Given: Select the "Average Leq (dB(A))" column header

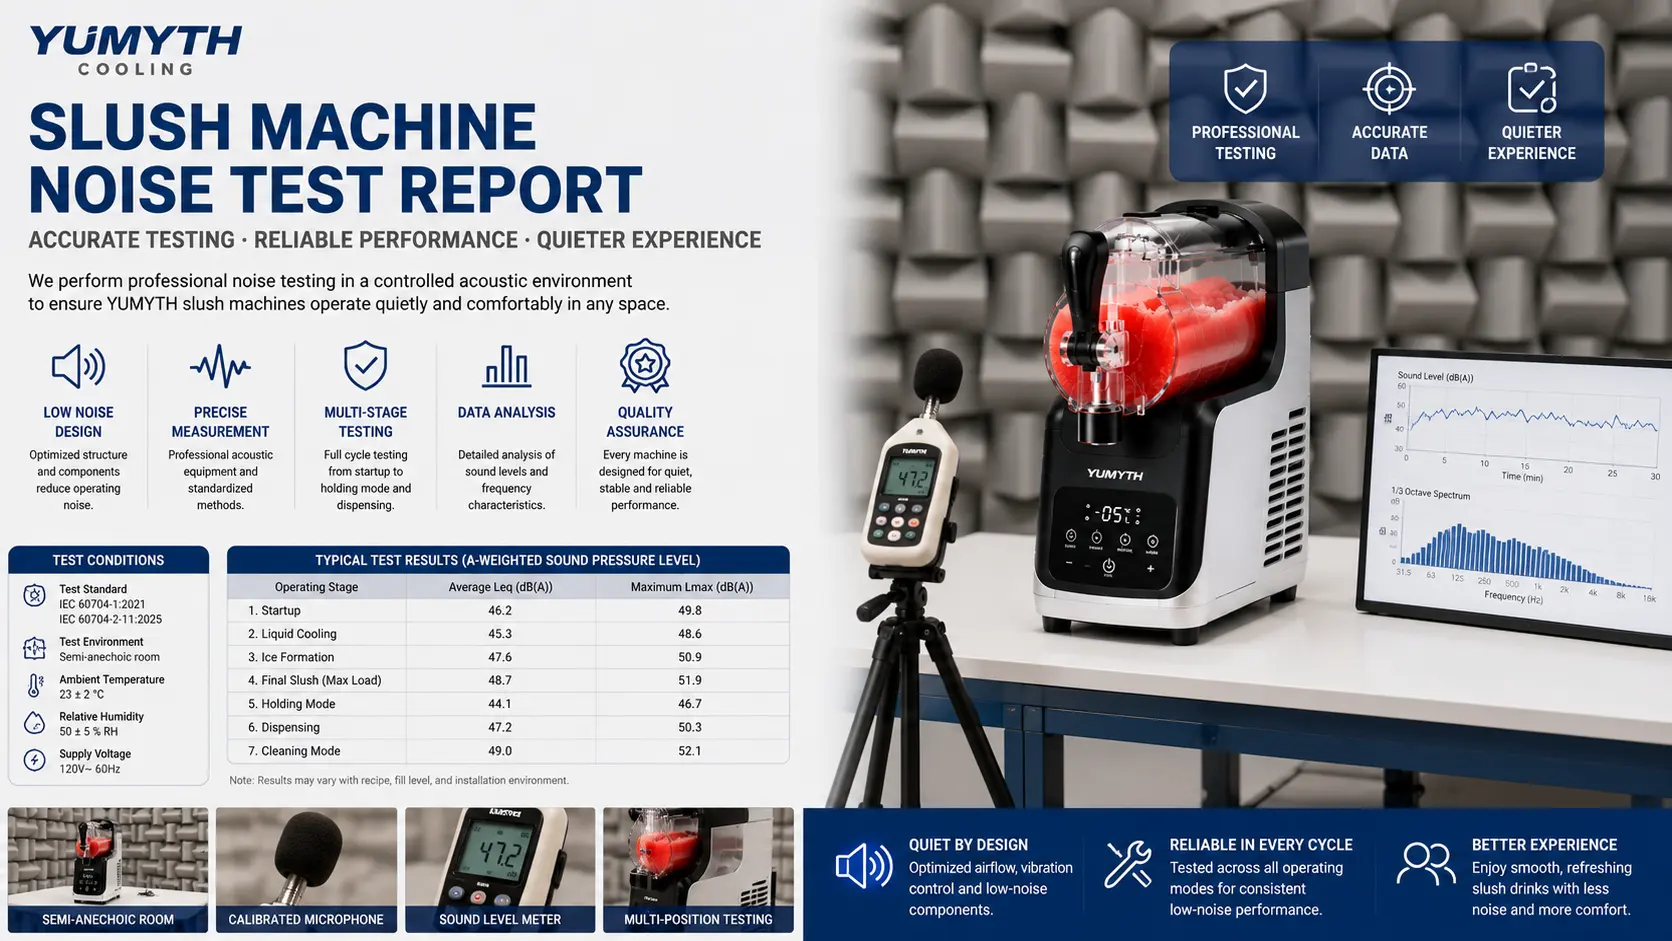Looking at the screenshot, I should click(x=500, y=587).
